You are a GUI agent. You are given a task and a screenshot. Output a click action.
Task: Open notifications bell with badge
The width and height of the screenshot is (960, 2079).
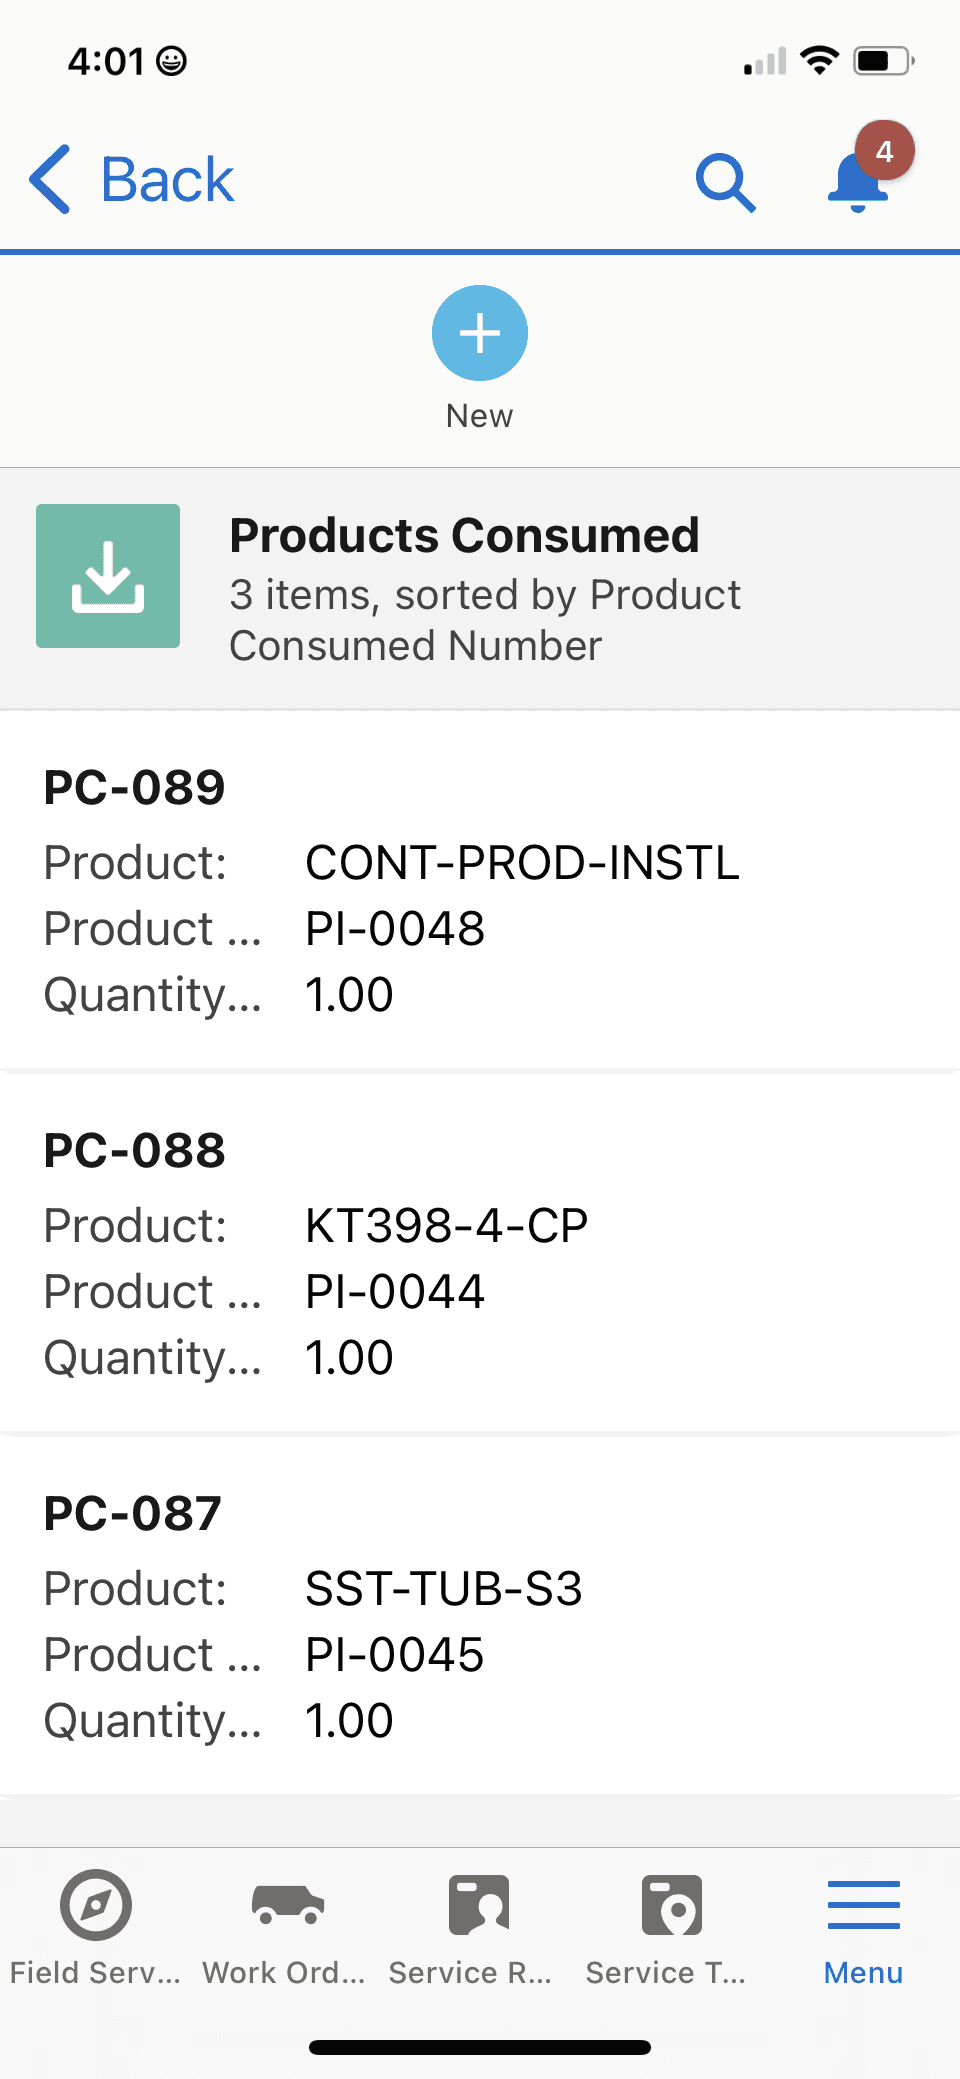866,170
